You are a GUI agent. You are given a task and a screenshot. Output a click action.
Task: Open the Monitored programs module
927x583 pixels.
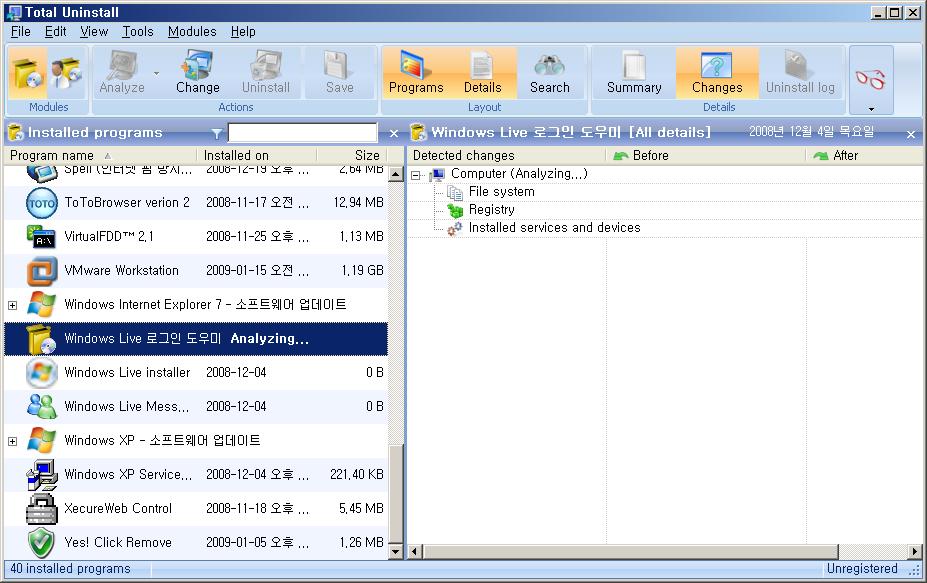click(66, 73)
